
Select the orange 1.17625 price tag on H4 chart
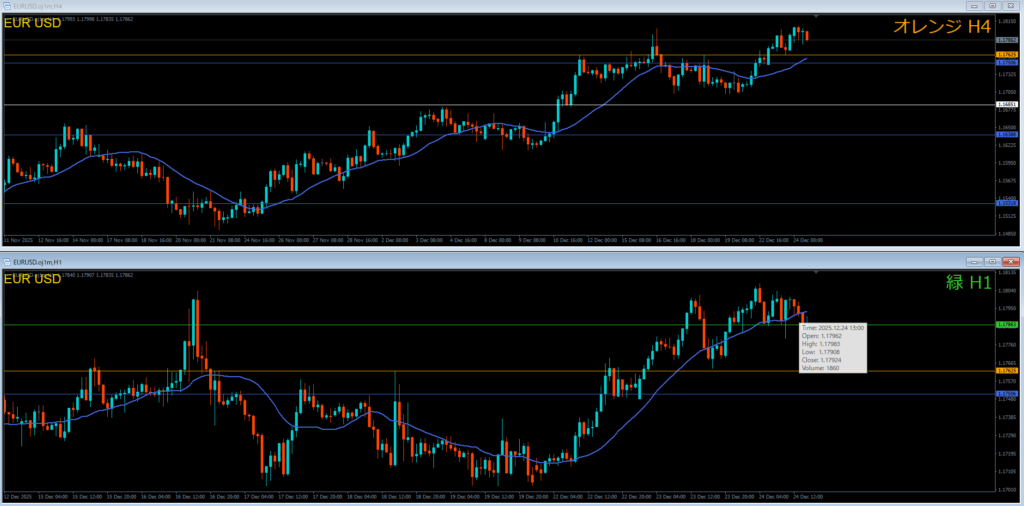1006,54
